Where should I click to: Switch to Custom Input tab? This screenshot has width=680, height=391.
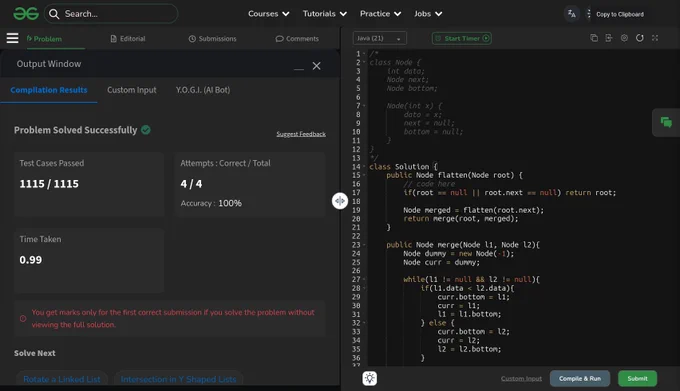132,90
